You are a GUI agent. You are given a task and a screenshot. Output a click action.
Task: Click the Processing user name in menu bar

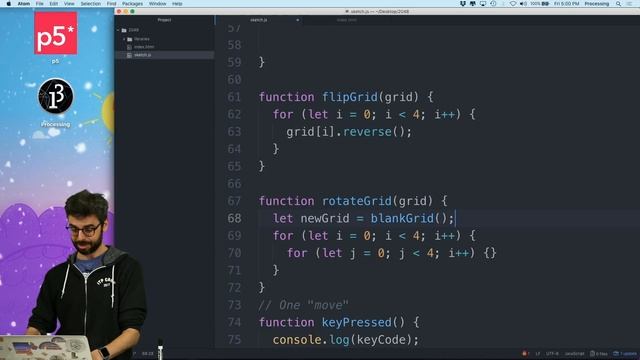click(x=597, y=4)
